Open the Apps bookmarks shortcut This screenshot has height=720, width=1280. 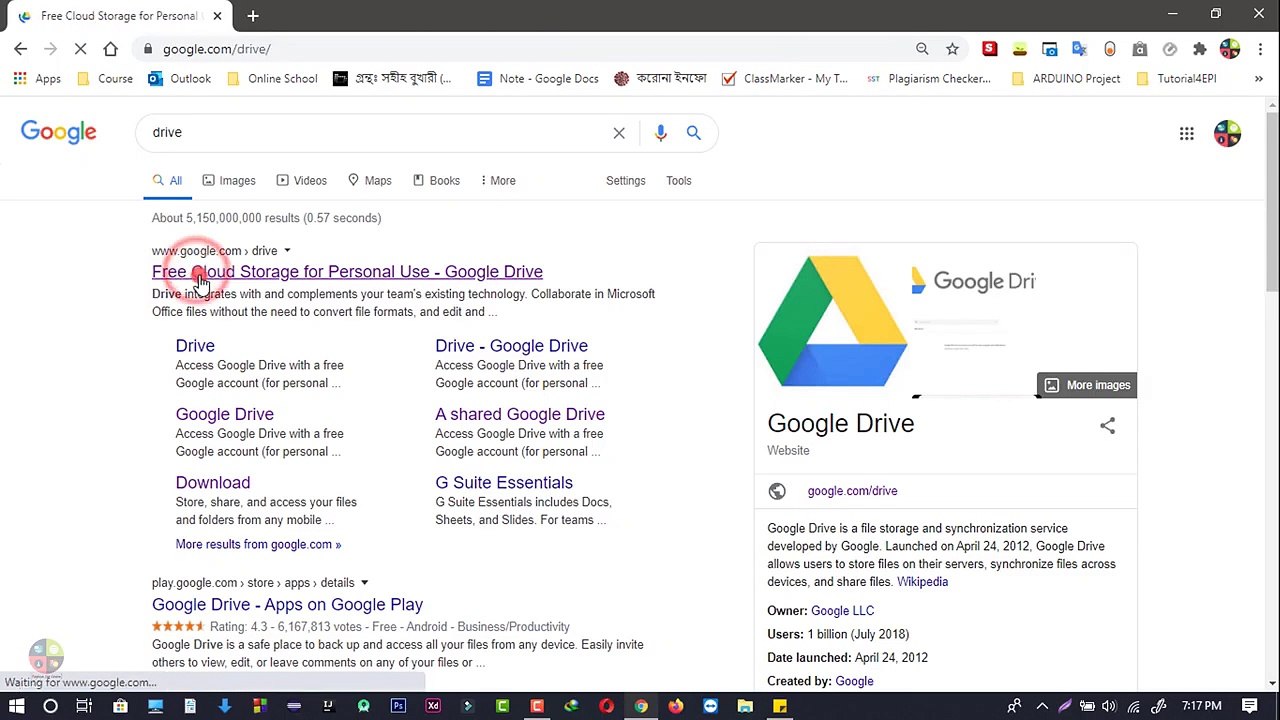click(x=37, y=79)
